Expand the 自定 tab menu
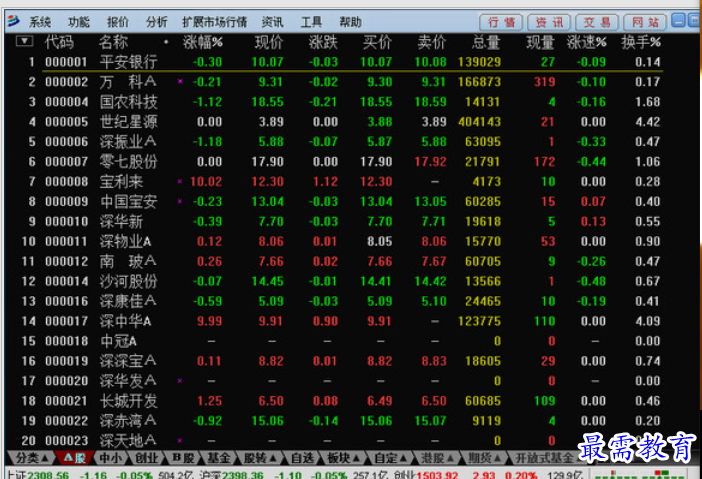Screen dimensions: 702x479 (390, 458)
